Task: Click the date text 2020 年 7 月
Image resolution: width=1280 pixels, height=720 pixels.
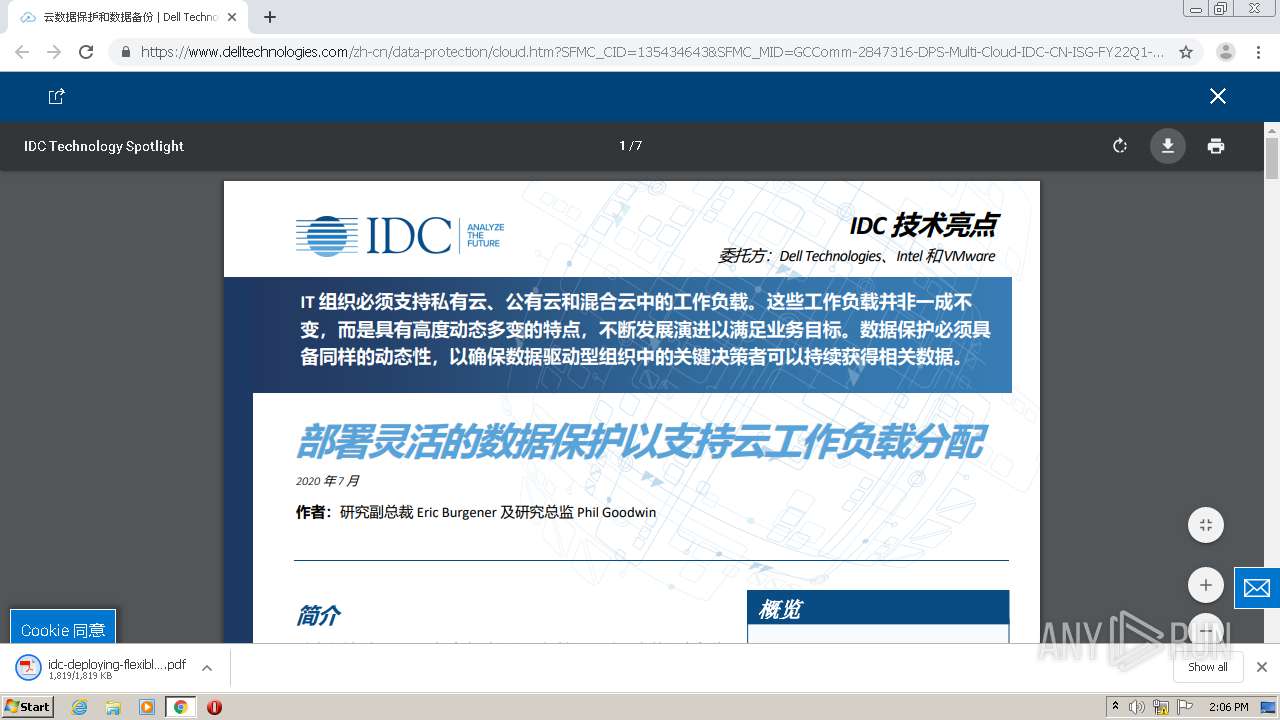Action: tap(327, 481)
